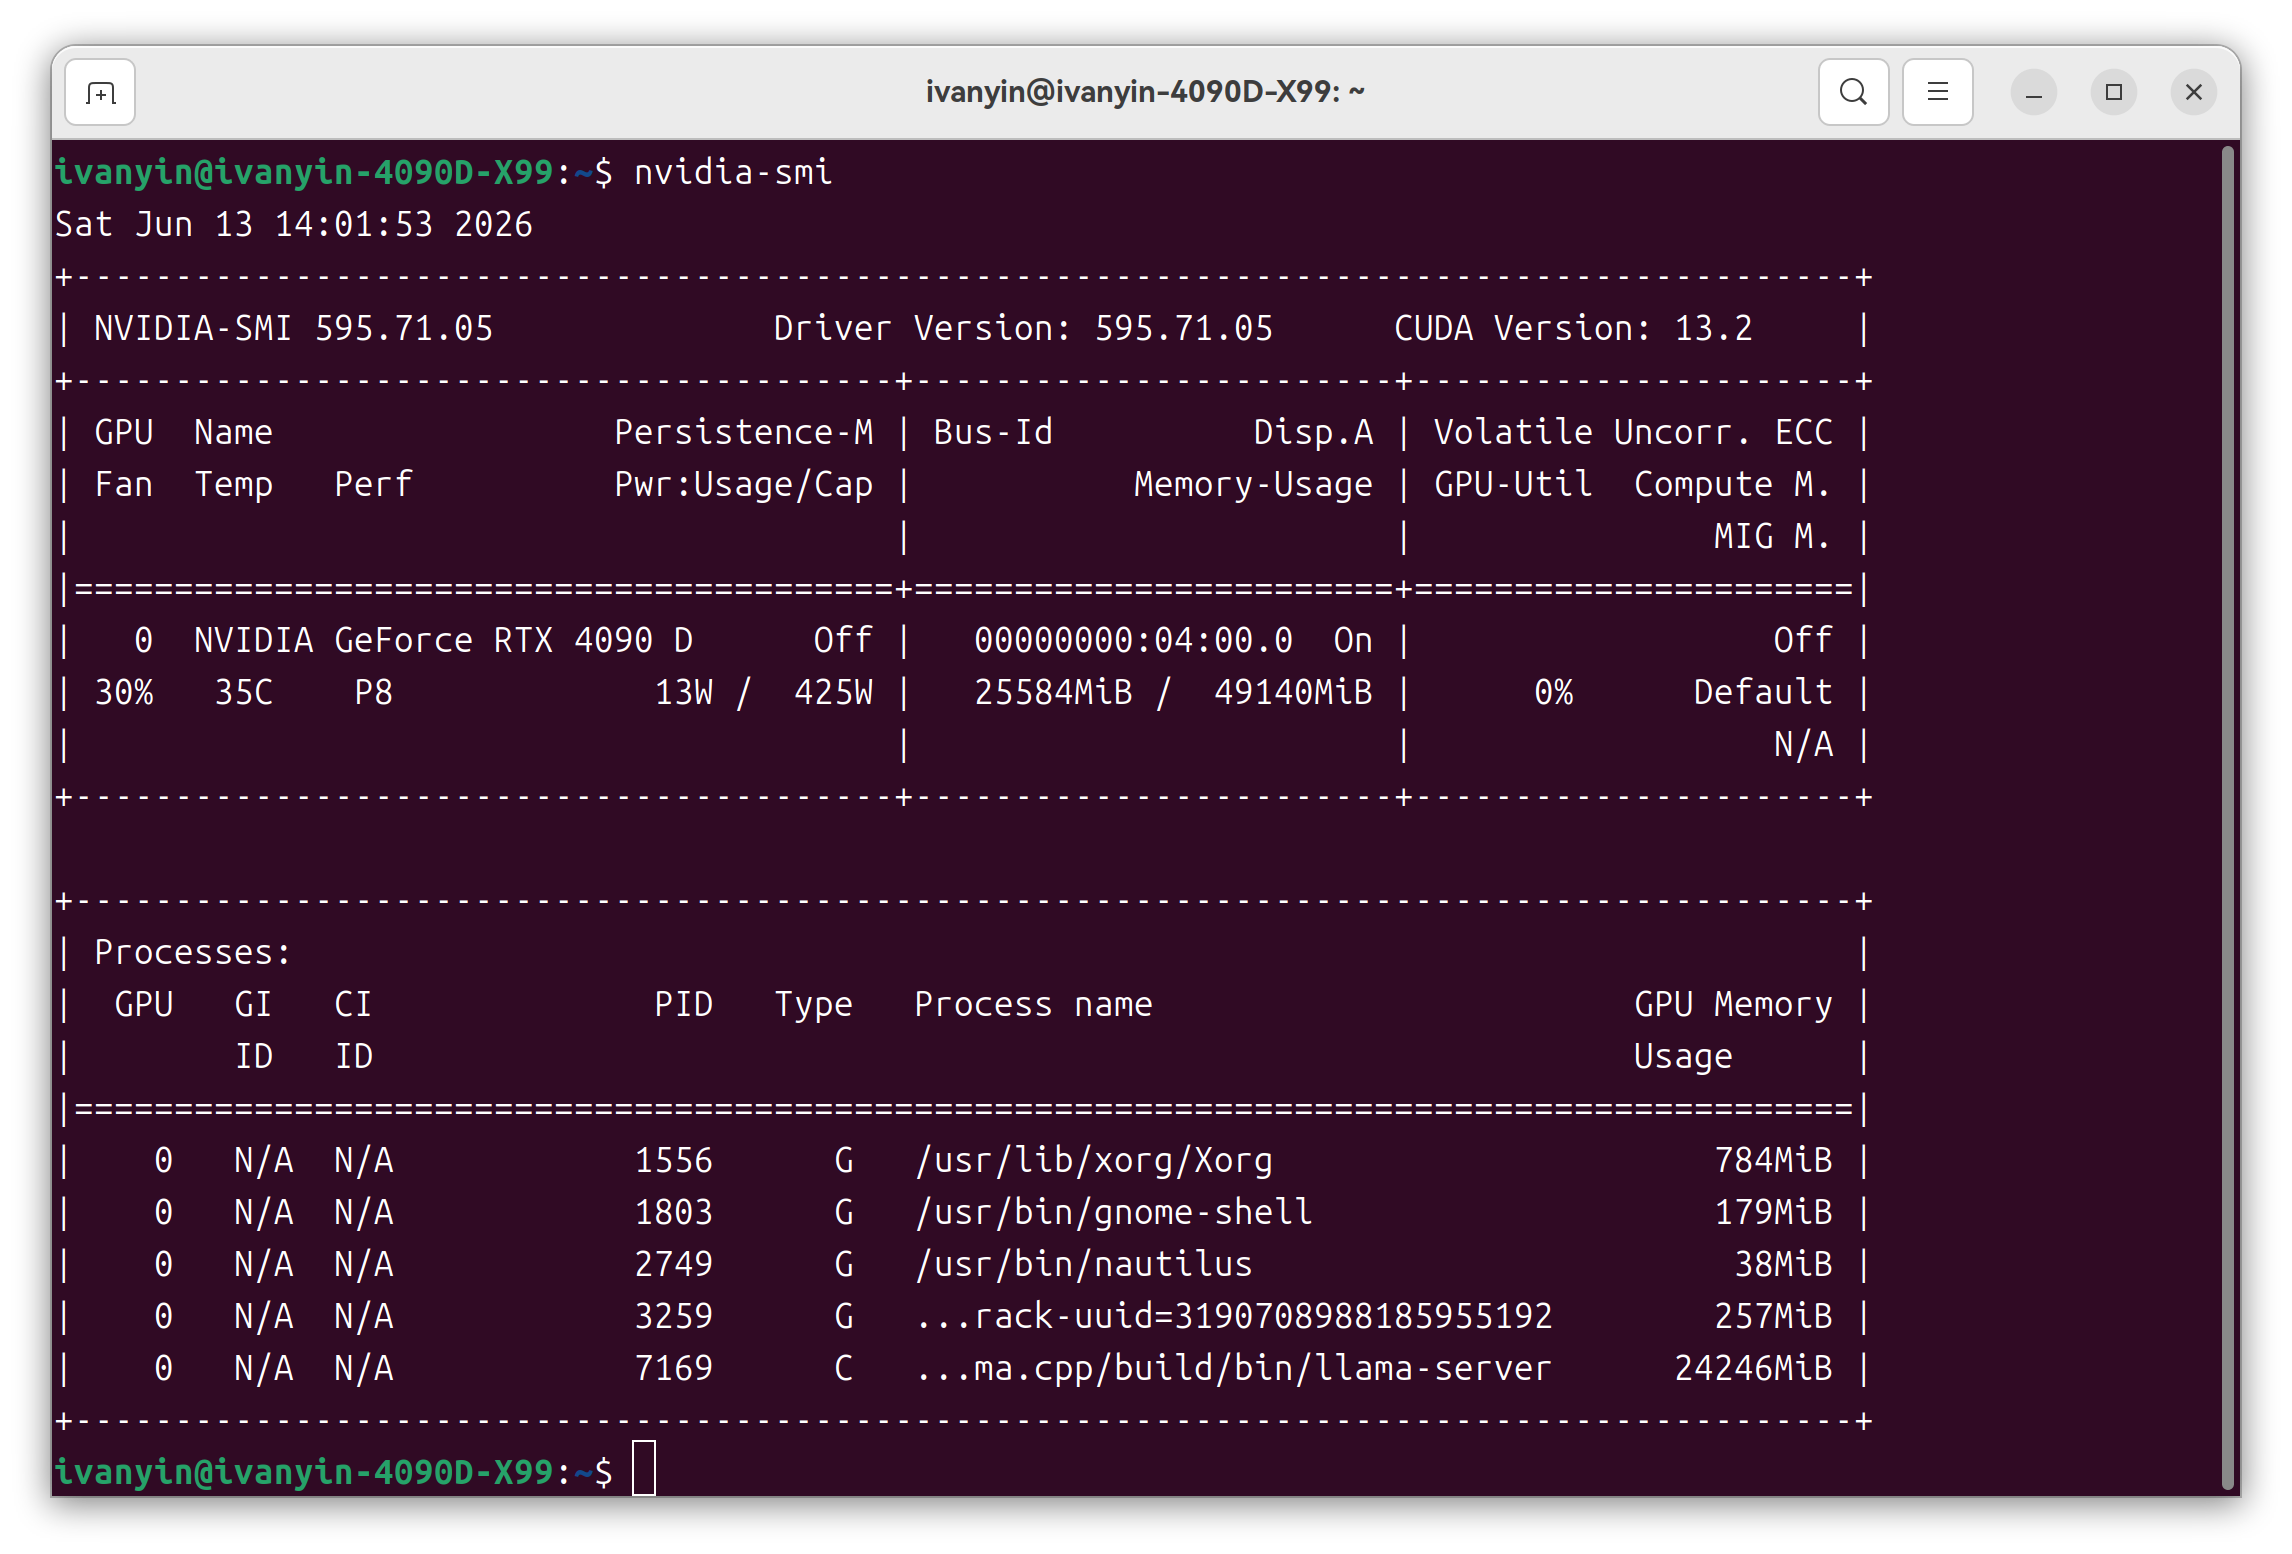Click the Bus-Id column header
Image resolution: width=2292 pixels, height=1554 pixels.
click(x=993, y=432)
